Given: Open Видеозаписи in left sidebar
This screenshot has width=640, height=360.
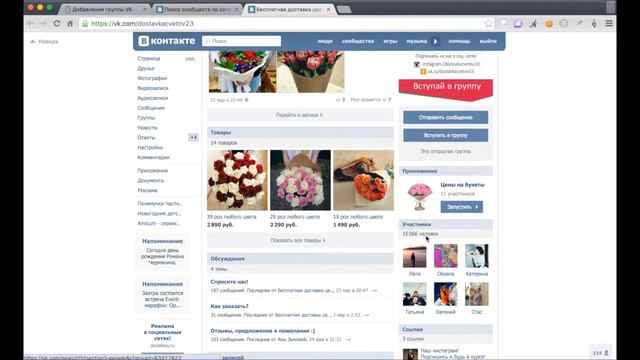Looking at the screenshot, I should 153,88.
